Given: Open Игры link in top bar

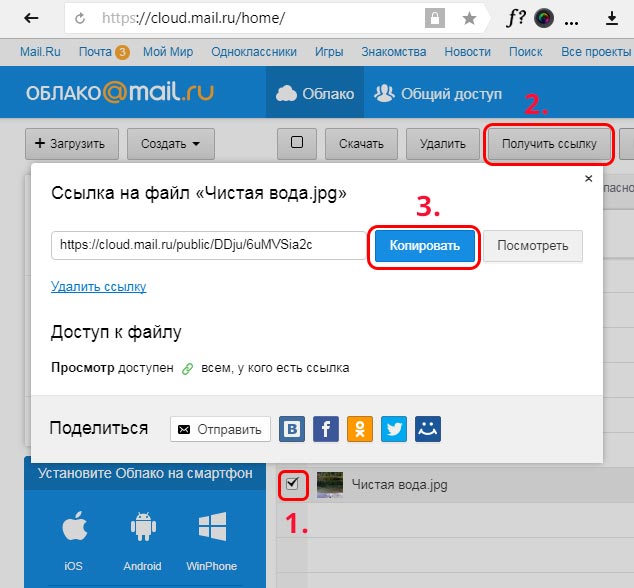Looking at the screenshot, I should (329, 52).
